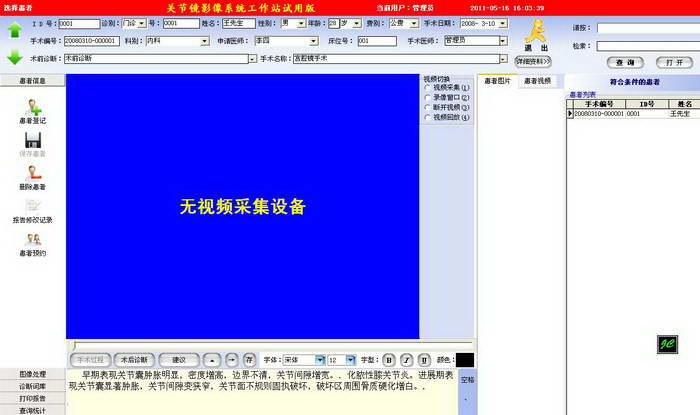Open the 费别 公费 dropdown

coord(414,24)
